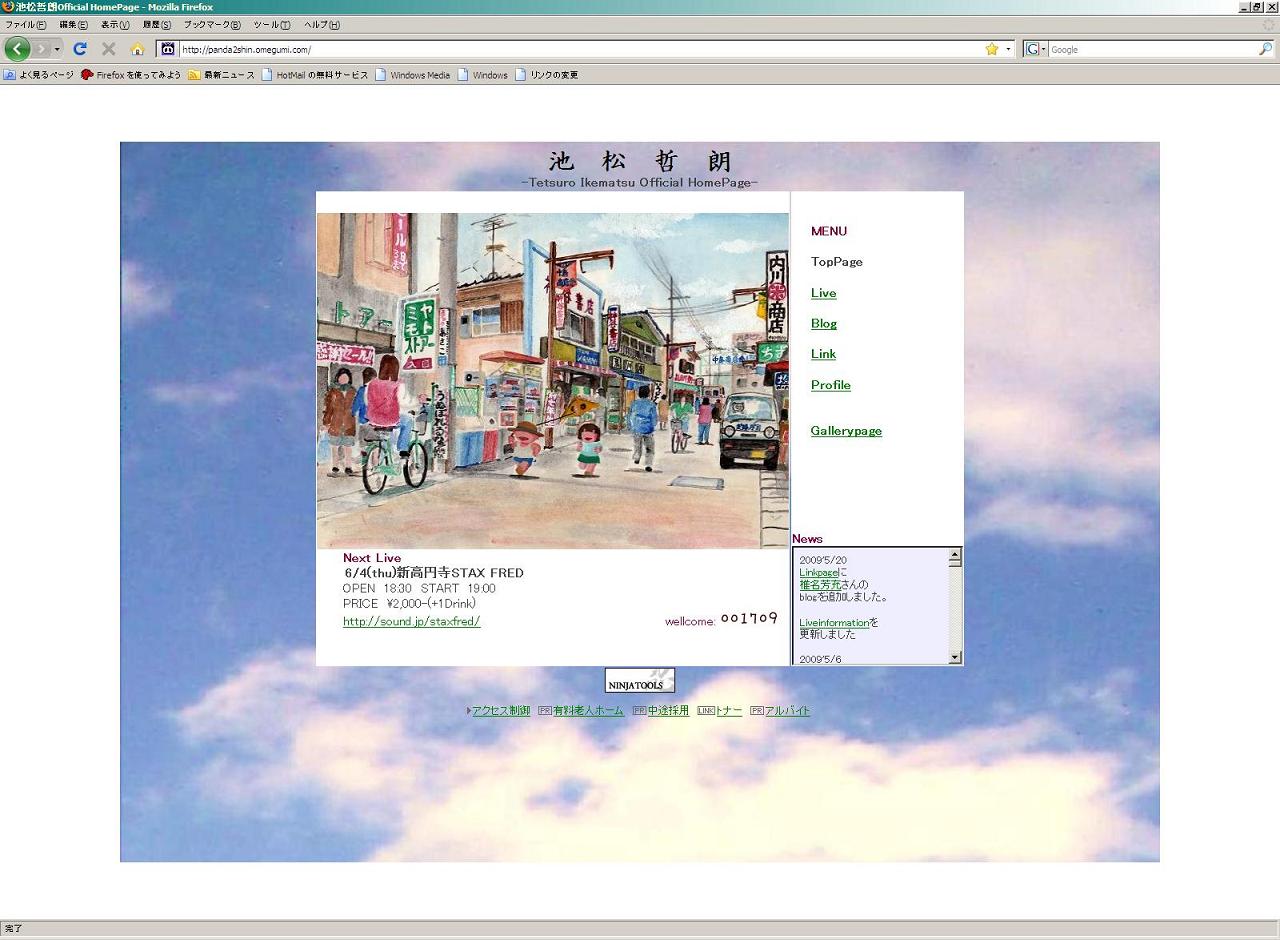
Task: Click the Live menu link
Action: click(x=823, y=293)
